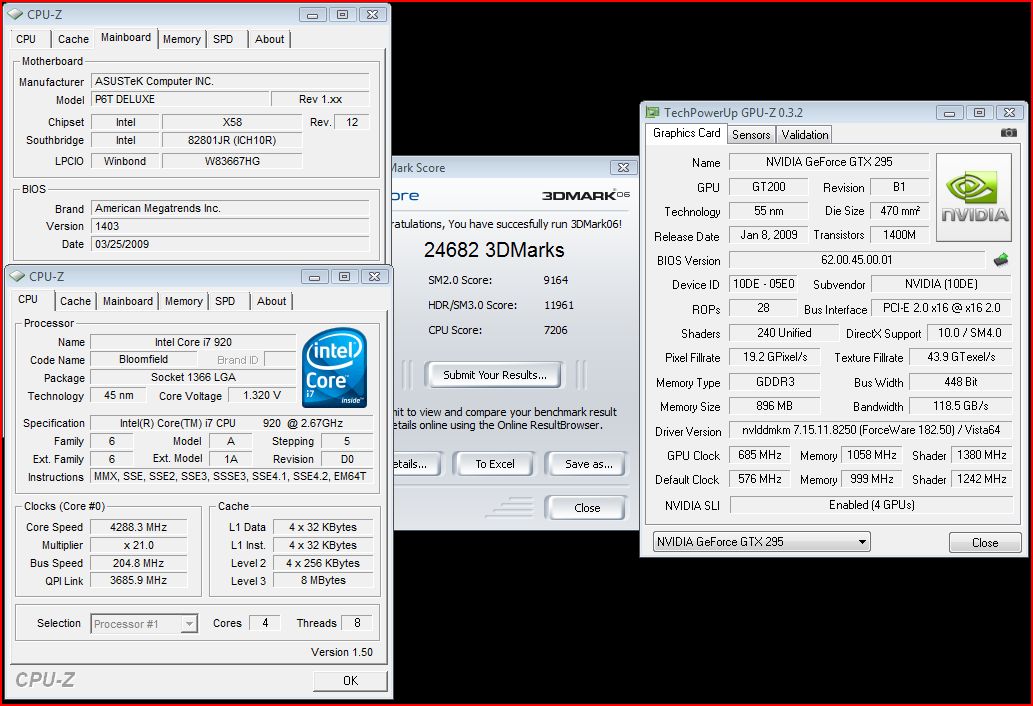
Task: Click the Intel Core i7 logo
Action: click(x=335, y=367)
